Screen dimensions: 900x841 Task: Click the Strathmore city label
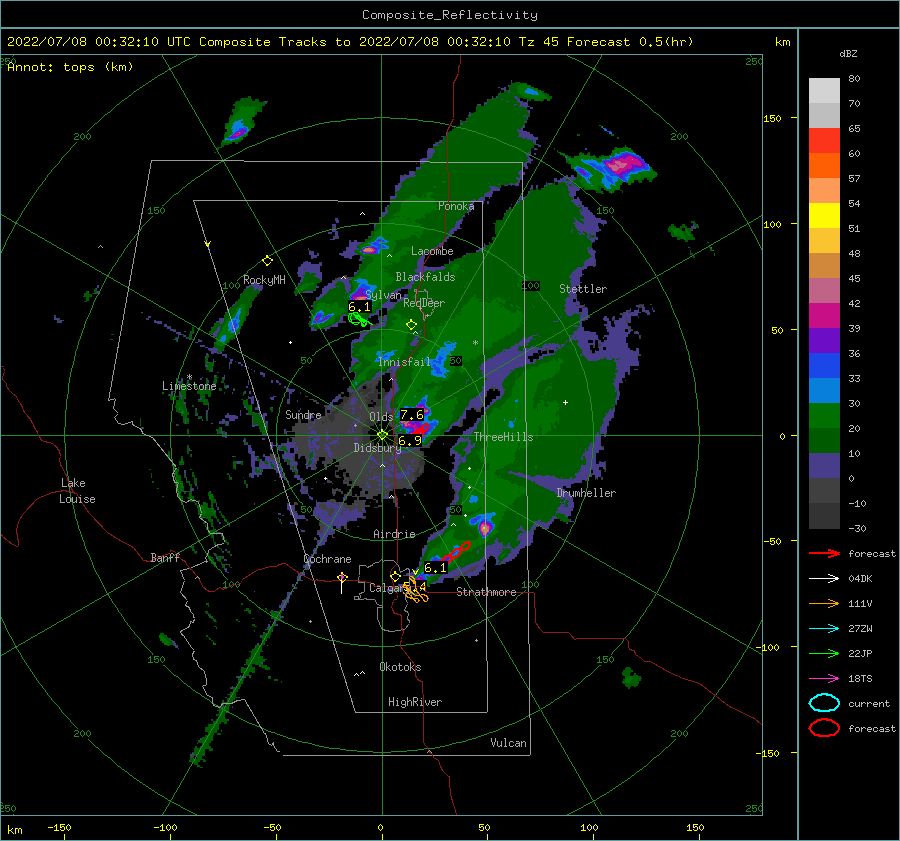tap(486, 592)
